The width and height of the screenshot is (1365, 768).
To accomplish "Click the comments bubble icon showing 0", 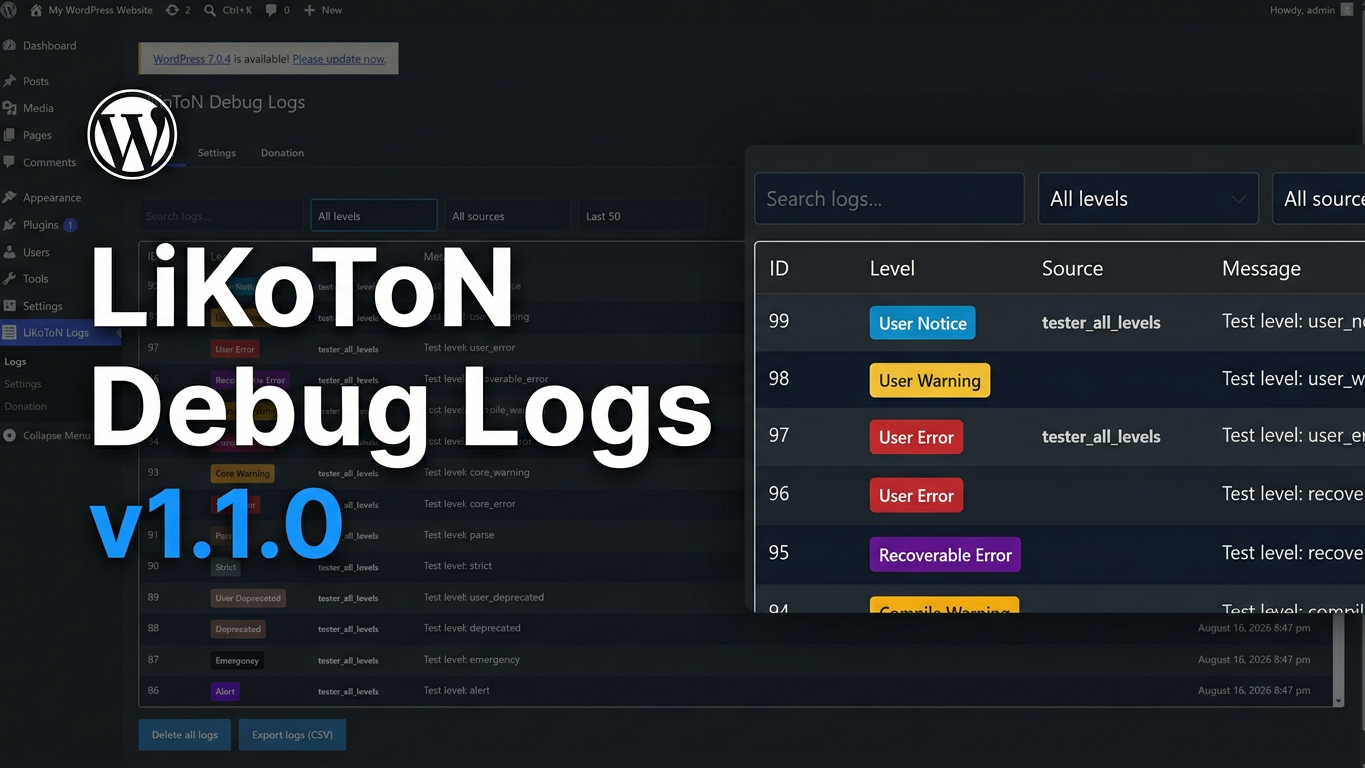I will click(x=271, y=10).
